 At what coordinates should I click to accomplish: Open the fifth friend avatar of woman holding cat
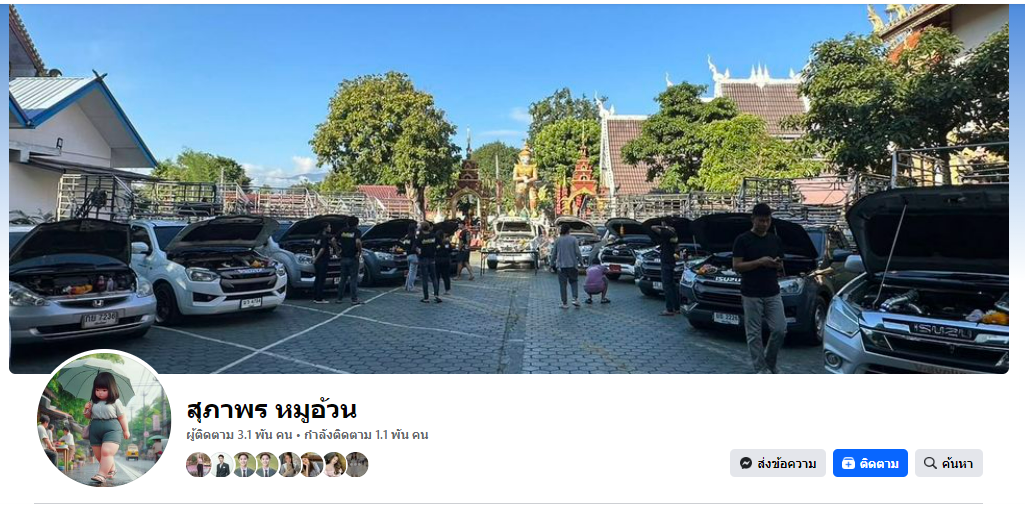(x=289, y=465)
